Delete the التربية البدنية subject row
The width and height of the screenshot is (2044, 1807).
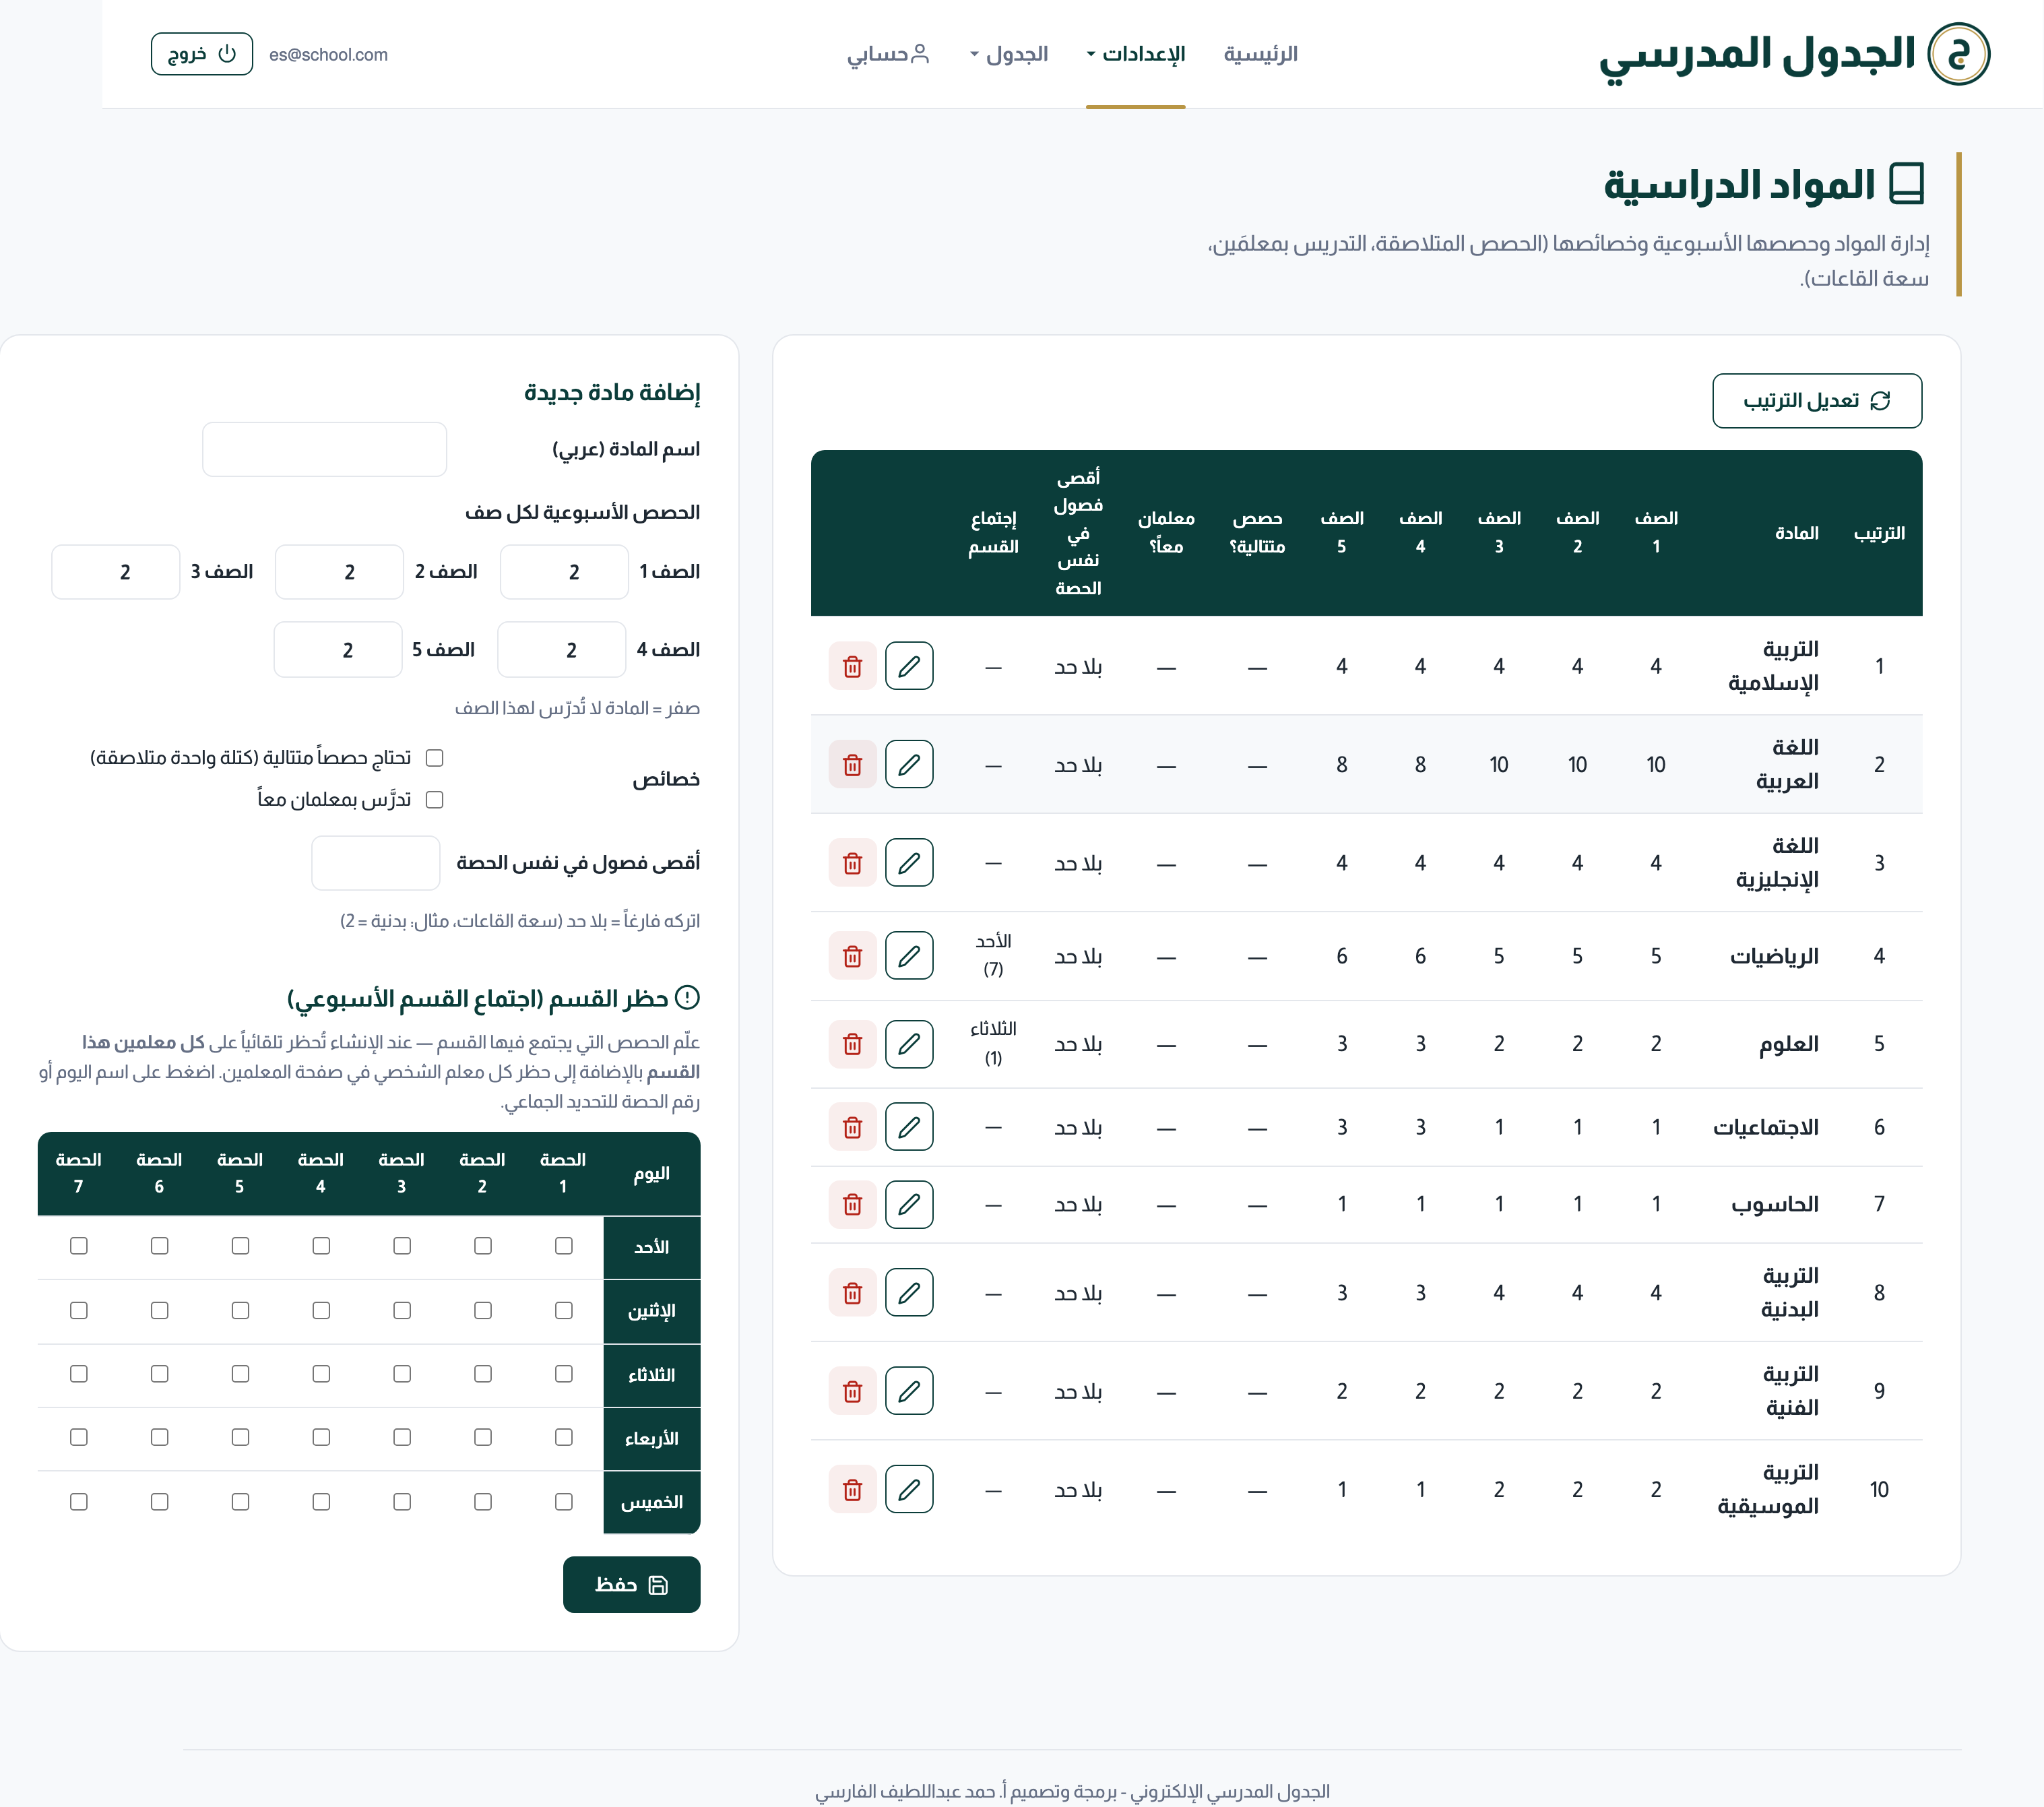(x=853, y=1293)
